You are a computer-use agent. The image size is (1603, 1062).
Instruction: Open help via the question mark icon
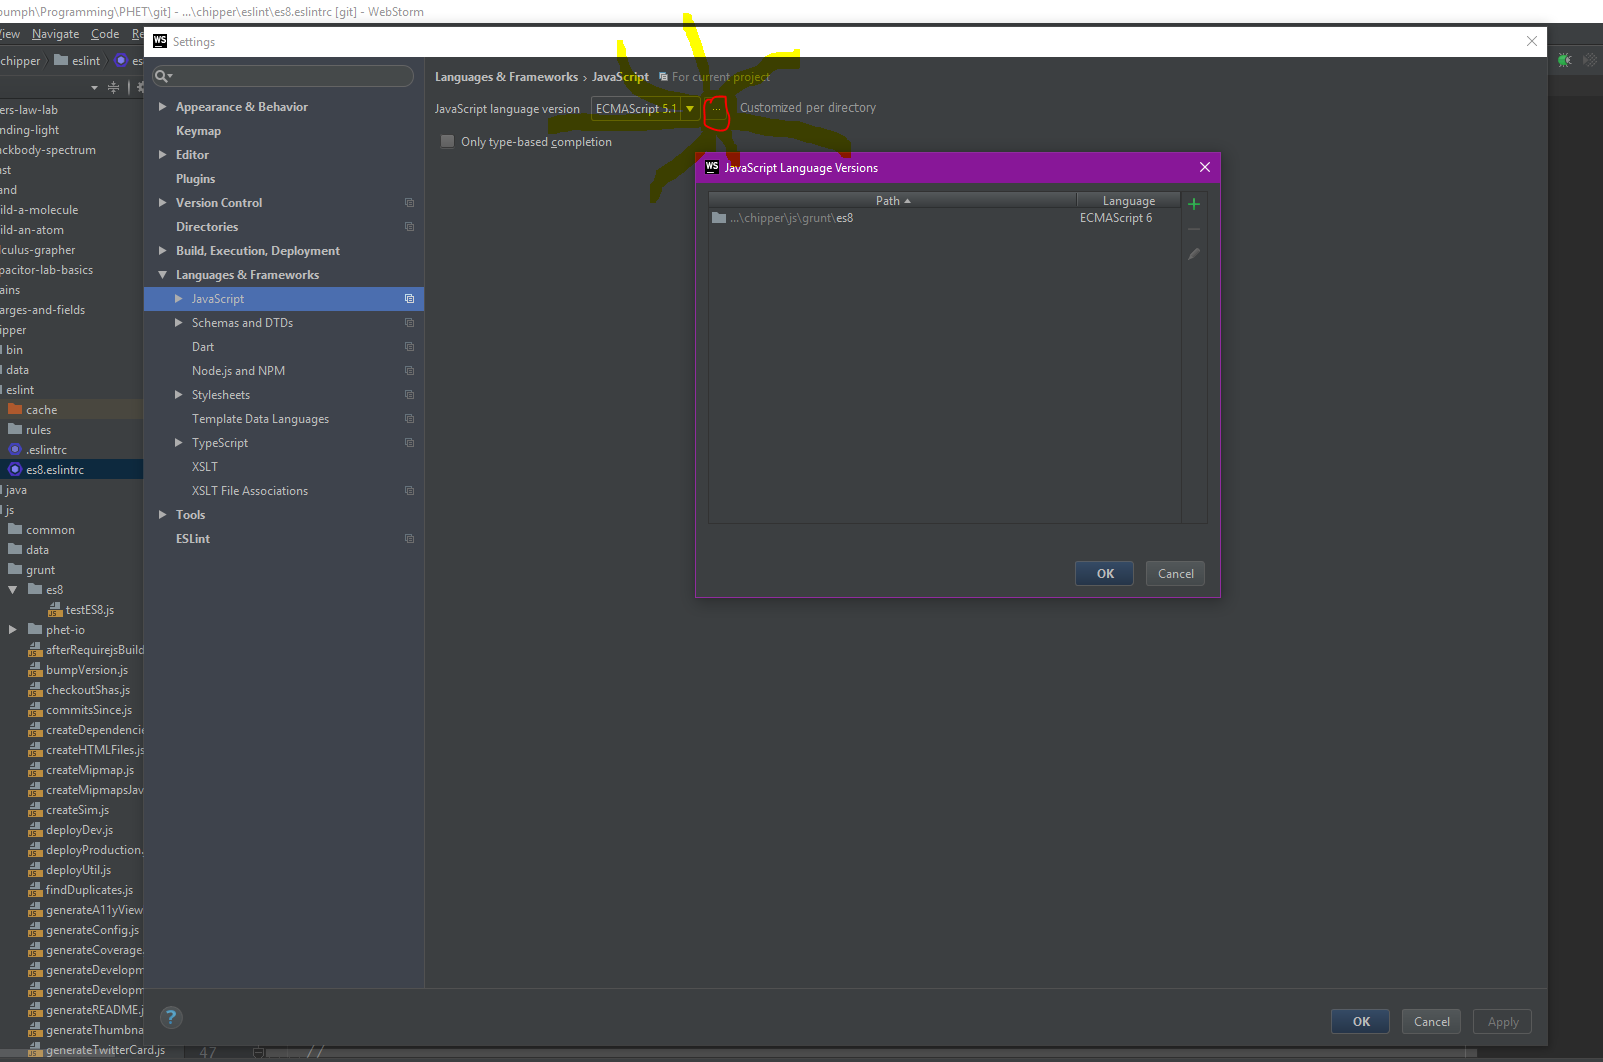pyautogui.click(x=170, y=1017)
